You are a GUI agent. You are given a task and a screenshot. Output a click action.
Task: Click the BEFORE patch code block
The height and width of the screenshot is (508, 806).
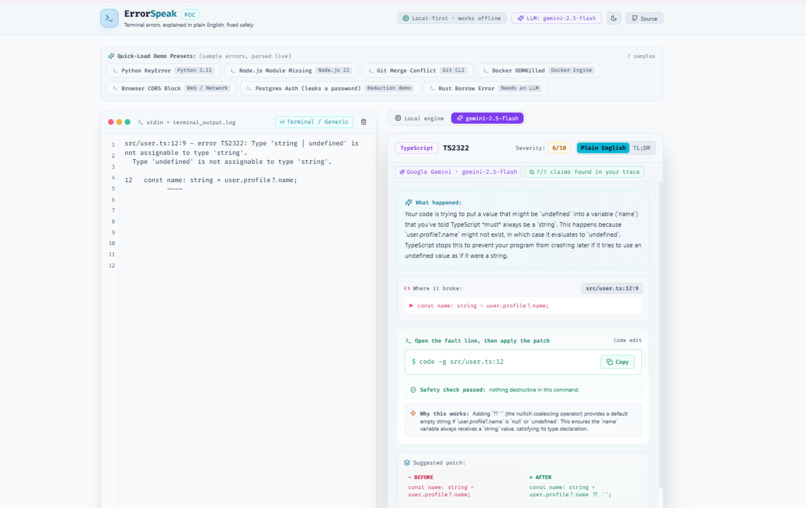coord(462,486)
